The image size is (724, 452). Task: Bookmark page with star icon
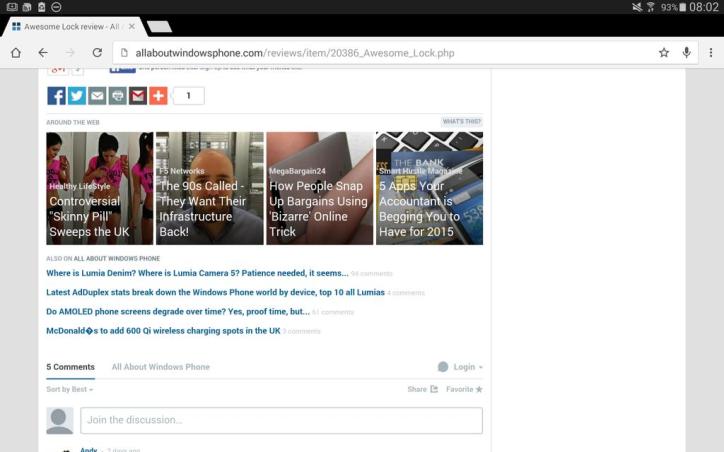click(663, 52)
